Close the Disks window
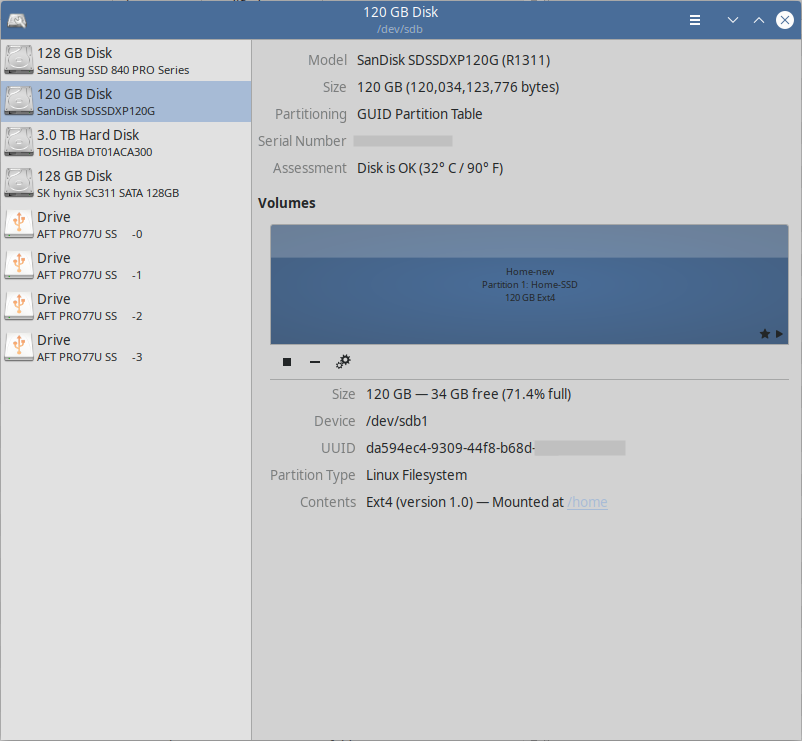The width and height of the screenshot is (802, 741). [784, 20]
